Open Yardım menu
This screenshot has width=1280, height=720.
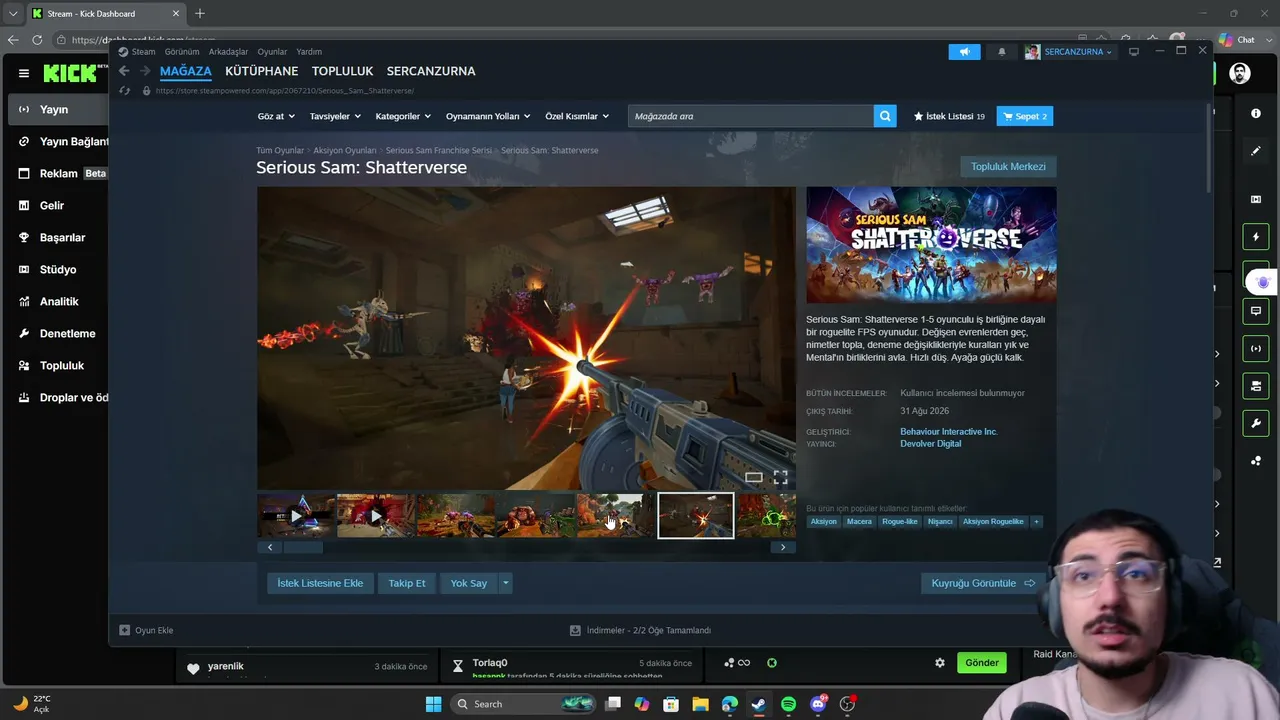point(309,52)
